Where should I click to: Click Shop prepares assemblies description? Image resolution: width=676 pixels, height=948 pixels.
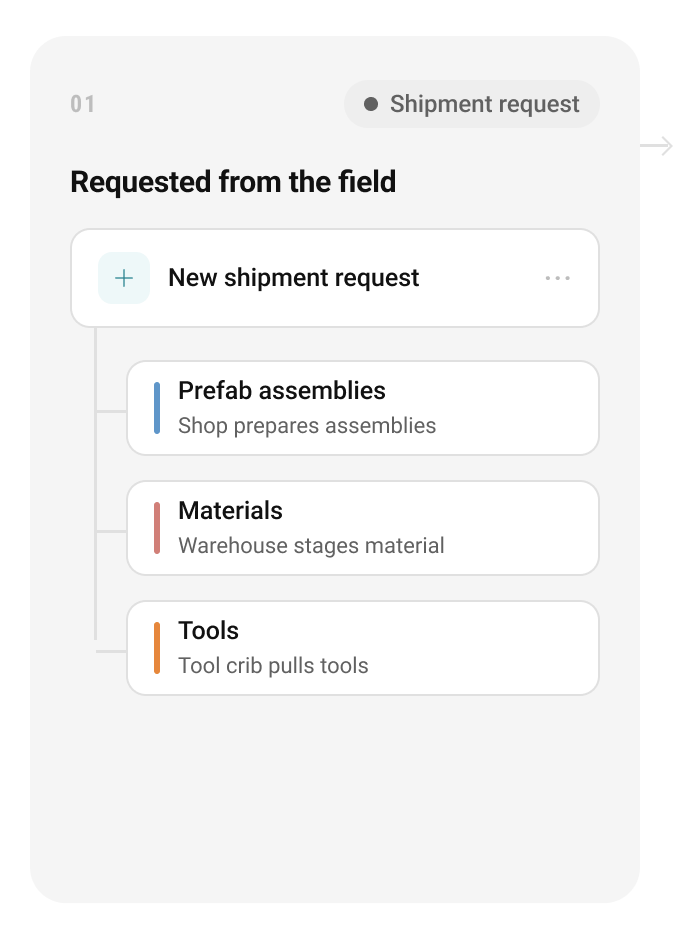tap(307, 426)
